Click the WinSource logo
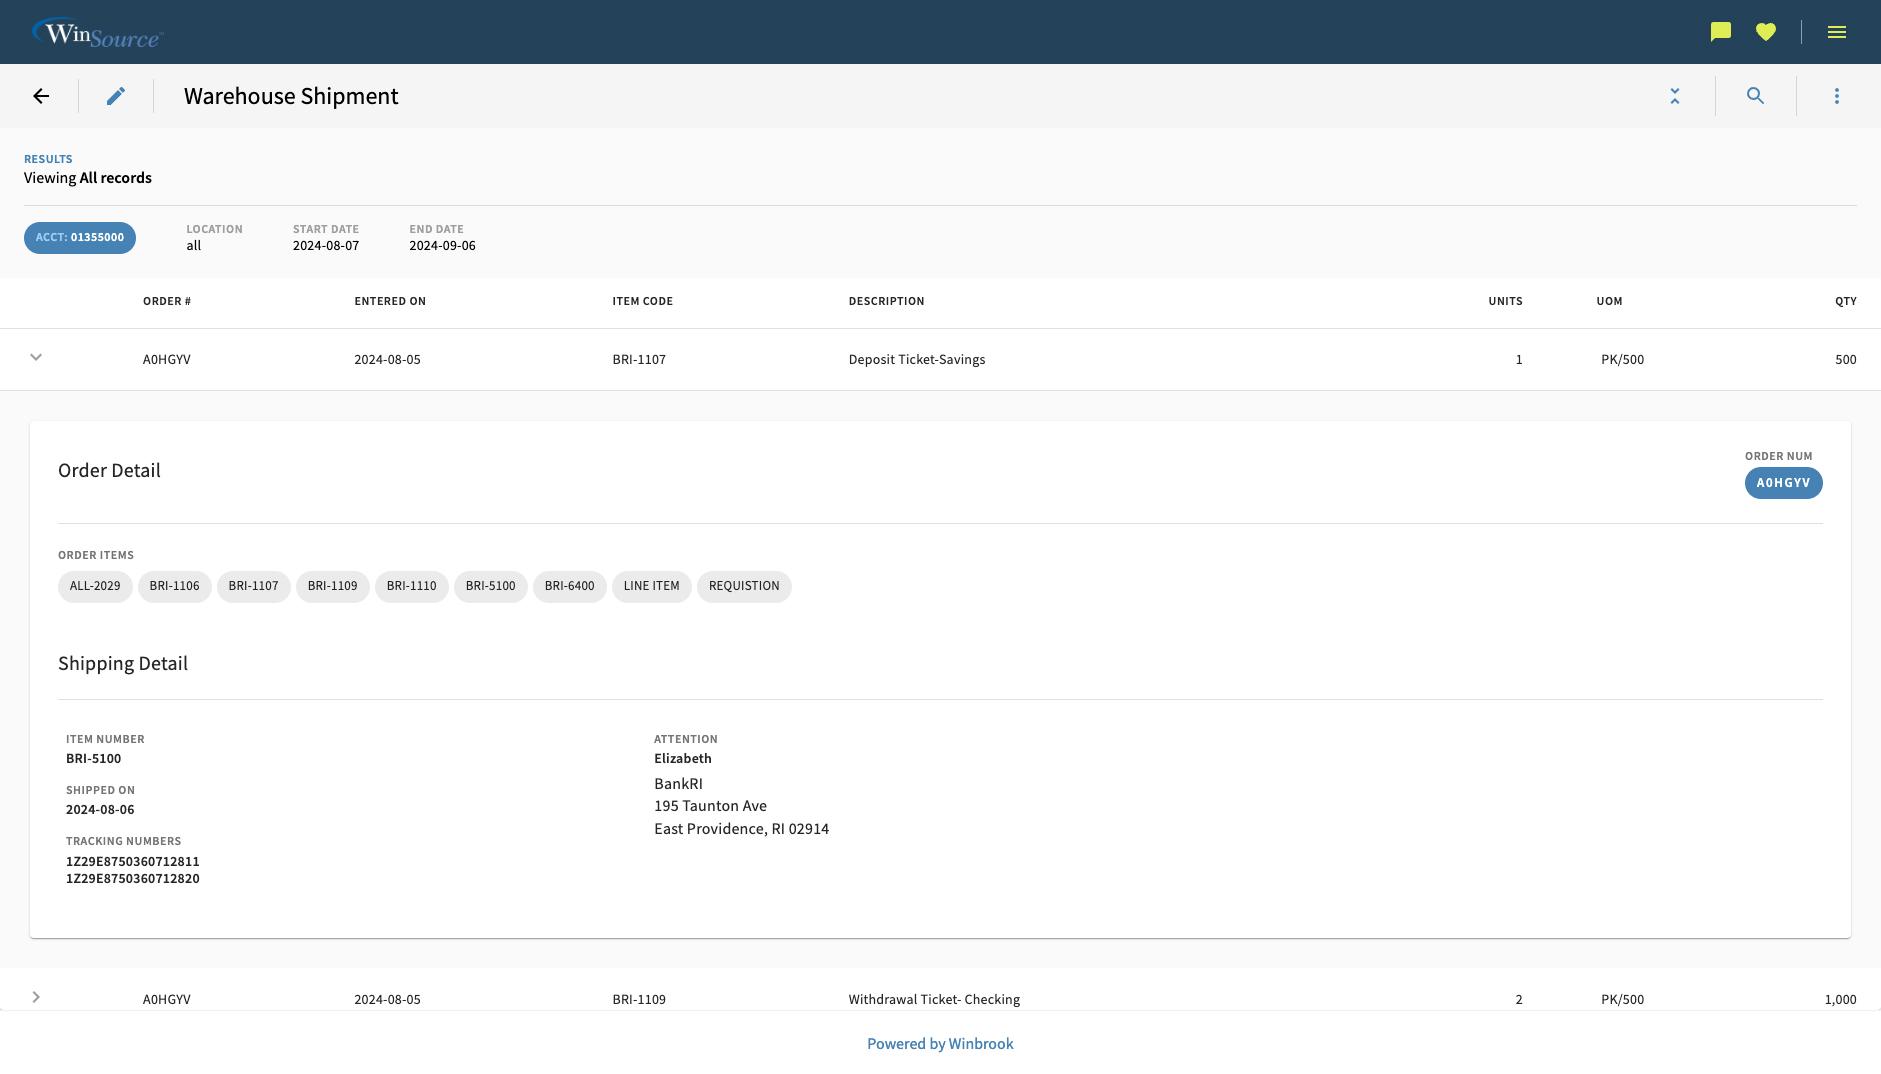Image resolution: width=1881 pixels, height=1074 pixels. coord(98,31)
